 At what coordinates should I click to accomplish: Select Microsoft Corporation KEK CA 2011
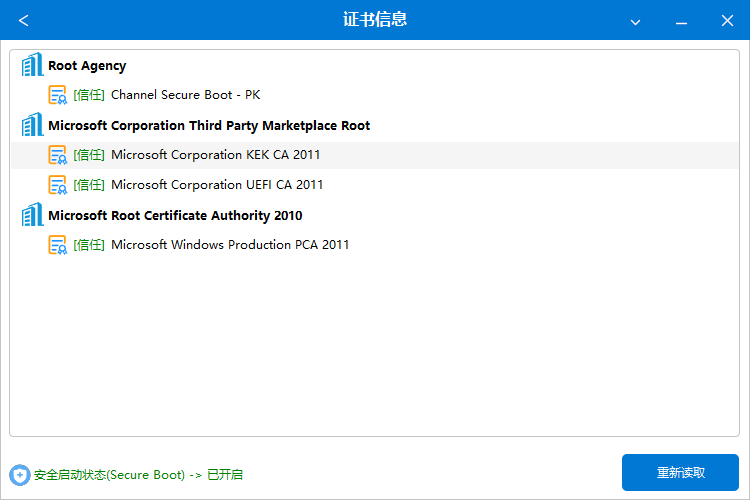tap(215, 155)
